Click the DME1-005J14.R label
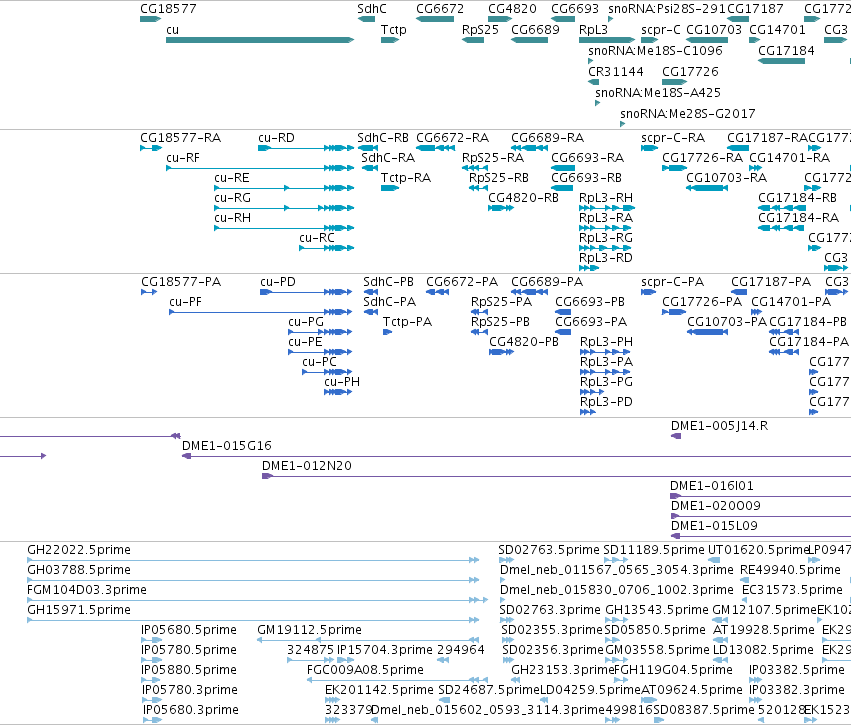 [x=720, y=426]
